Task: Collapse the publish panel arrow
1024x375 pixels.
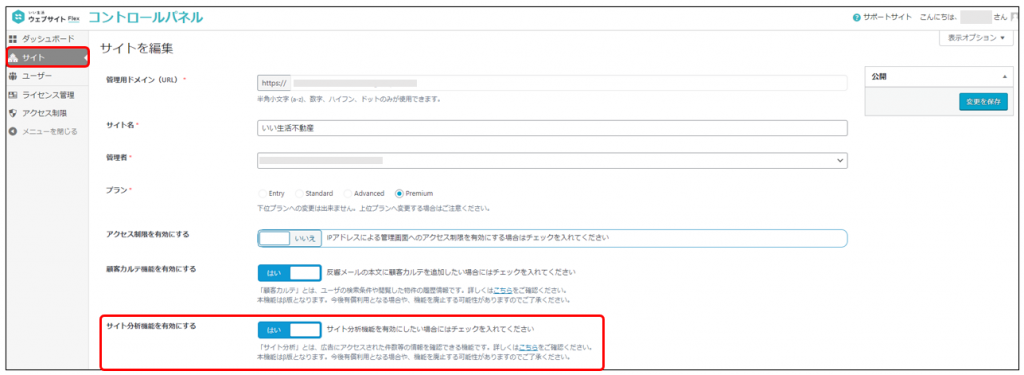Action: tap(1004, 77)
